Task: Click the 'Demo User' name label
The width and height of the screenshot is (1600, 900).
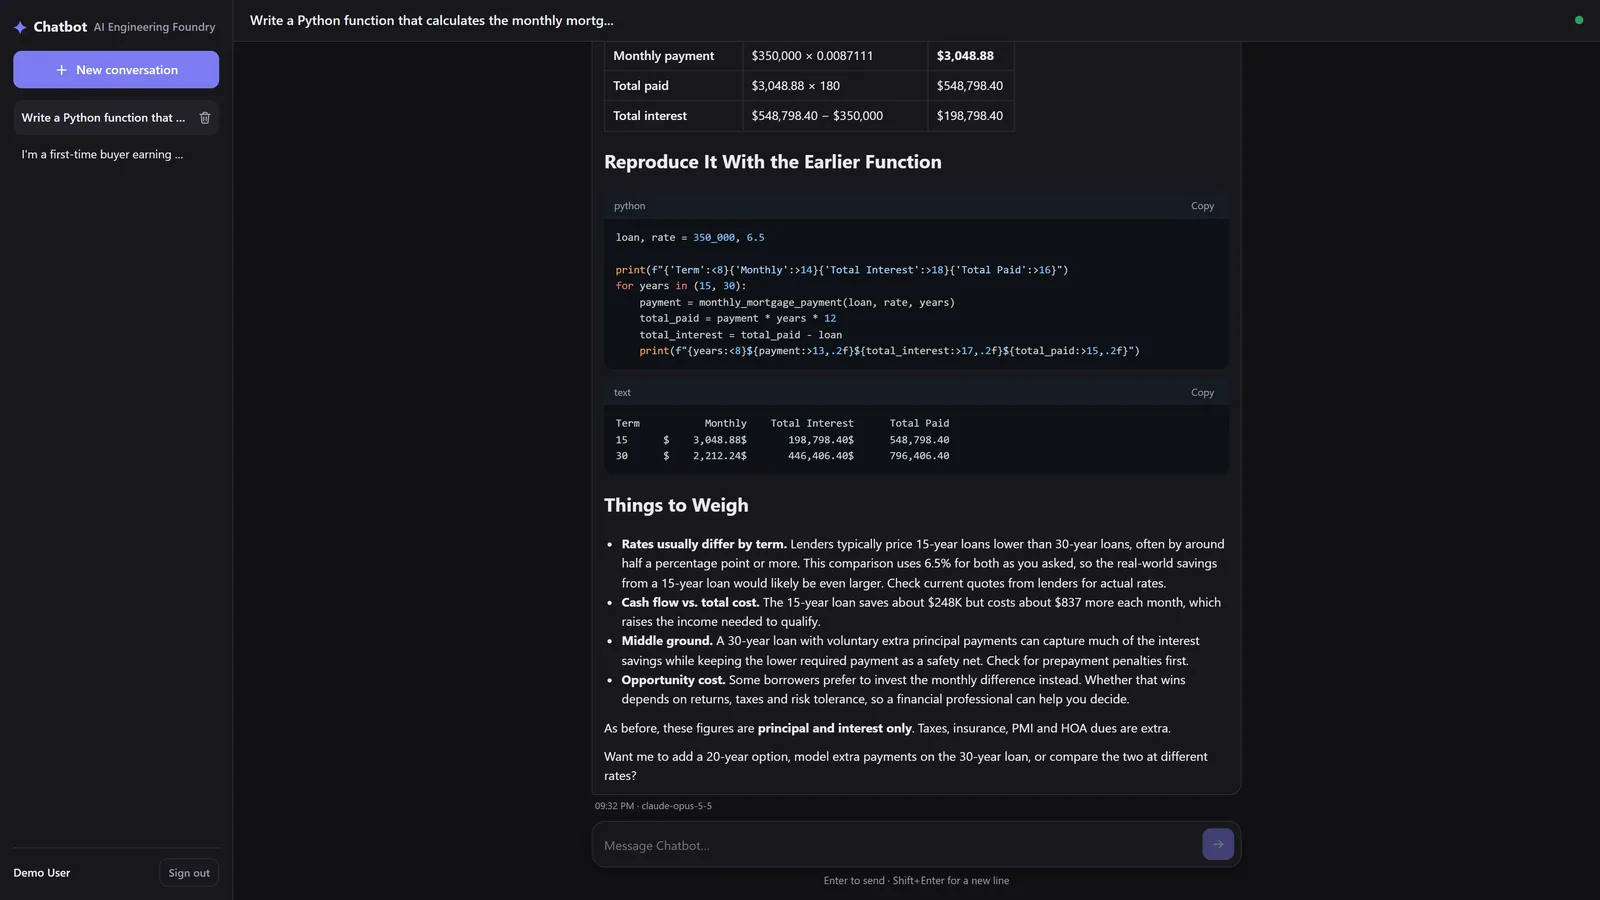Action: [x=42, y=873]
